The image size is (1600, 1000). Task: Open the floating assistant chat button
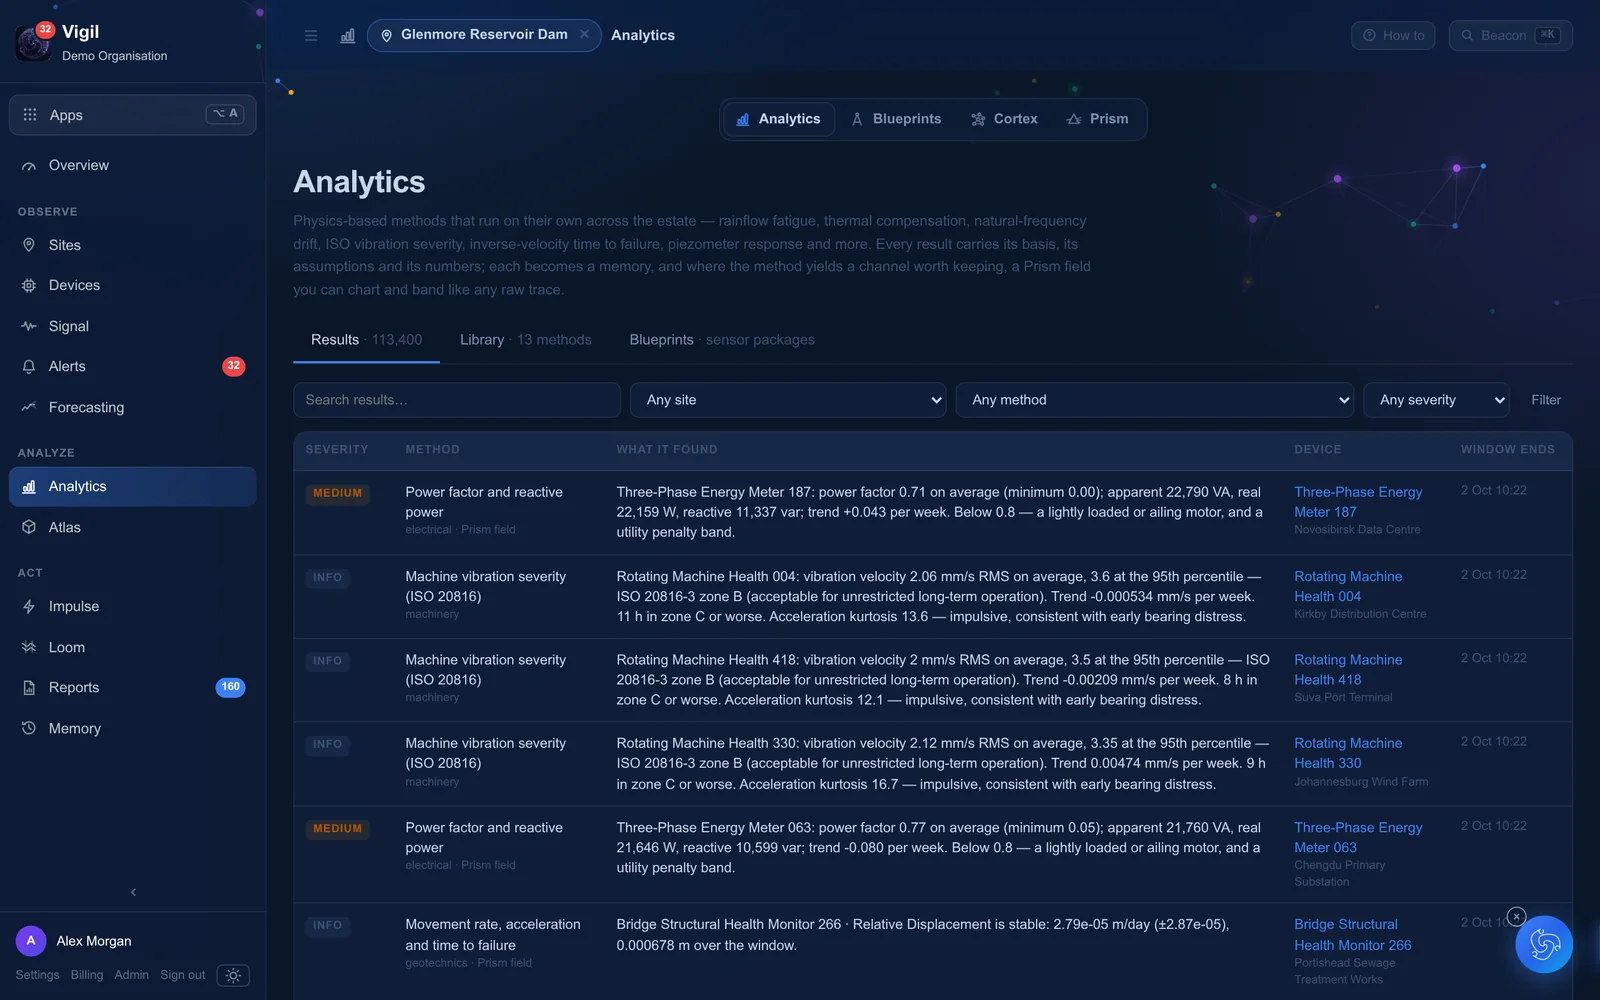(x=1544, y=944)
